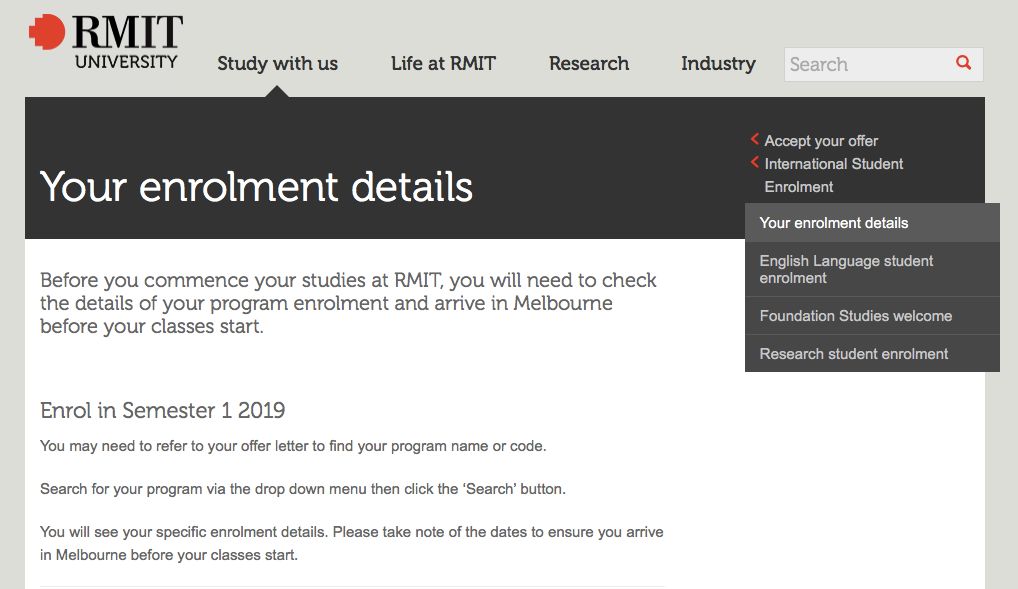The width and height of the screenshot is (1018, 589).
Task: Click the Enrol in Semester 1 2019 heading
Action: click(162, 410)
